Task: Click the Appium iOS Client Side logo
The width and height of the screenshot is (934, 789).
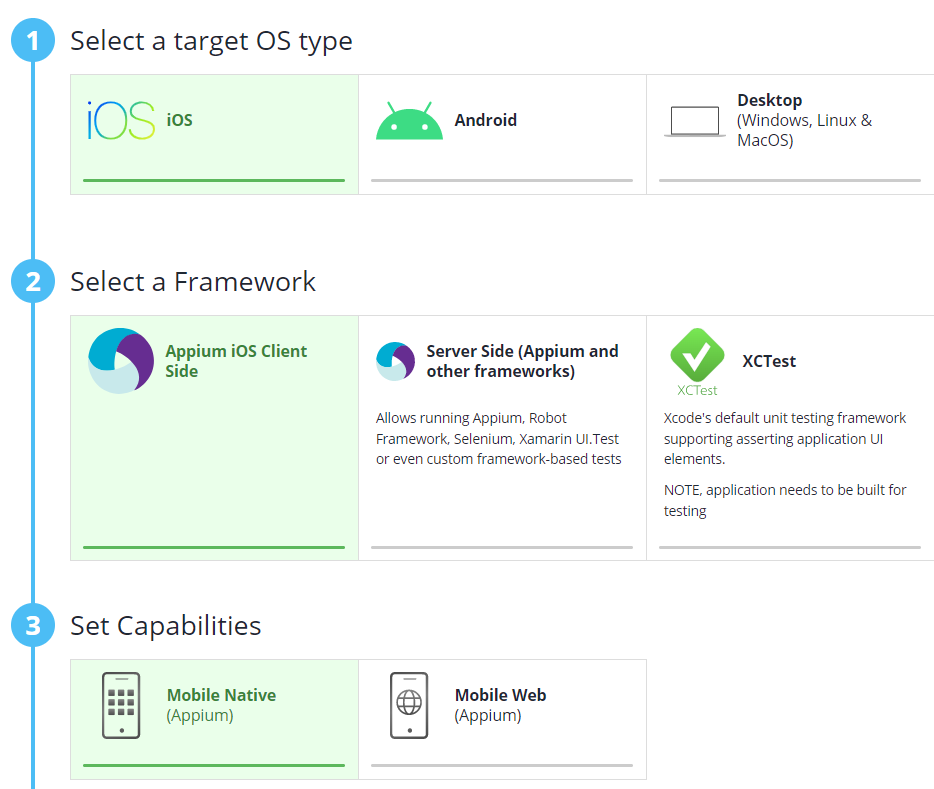Action: (121, 360)
